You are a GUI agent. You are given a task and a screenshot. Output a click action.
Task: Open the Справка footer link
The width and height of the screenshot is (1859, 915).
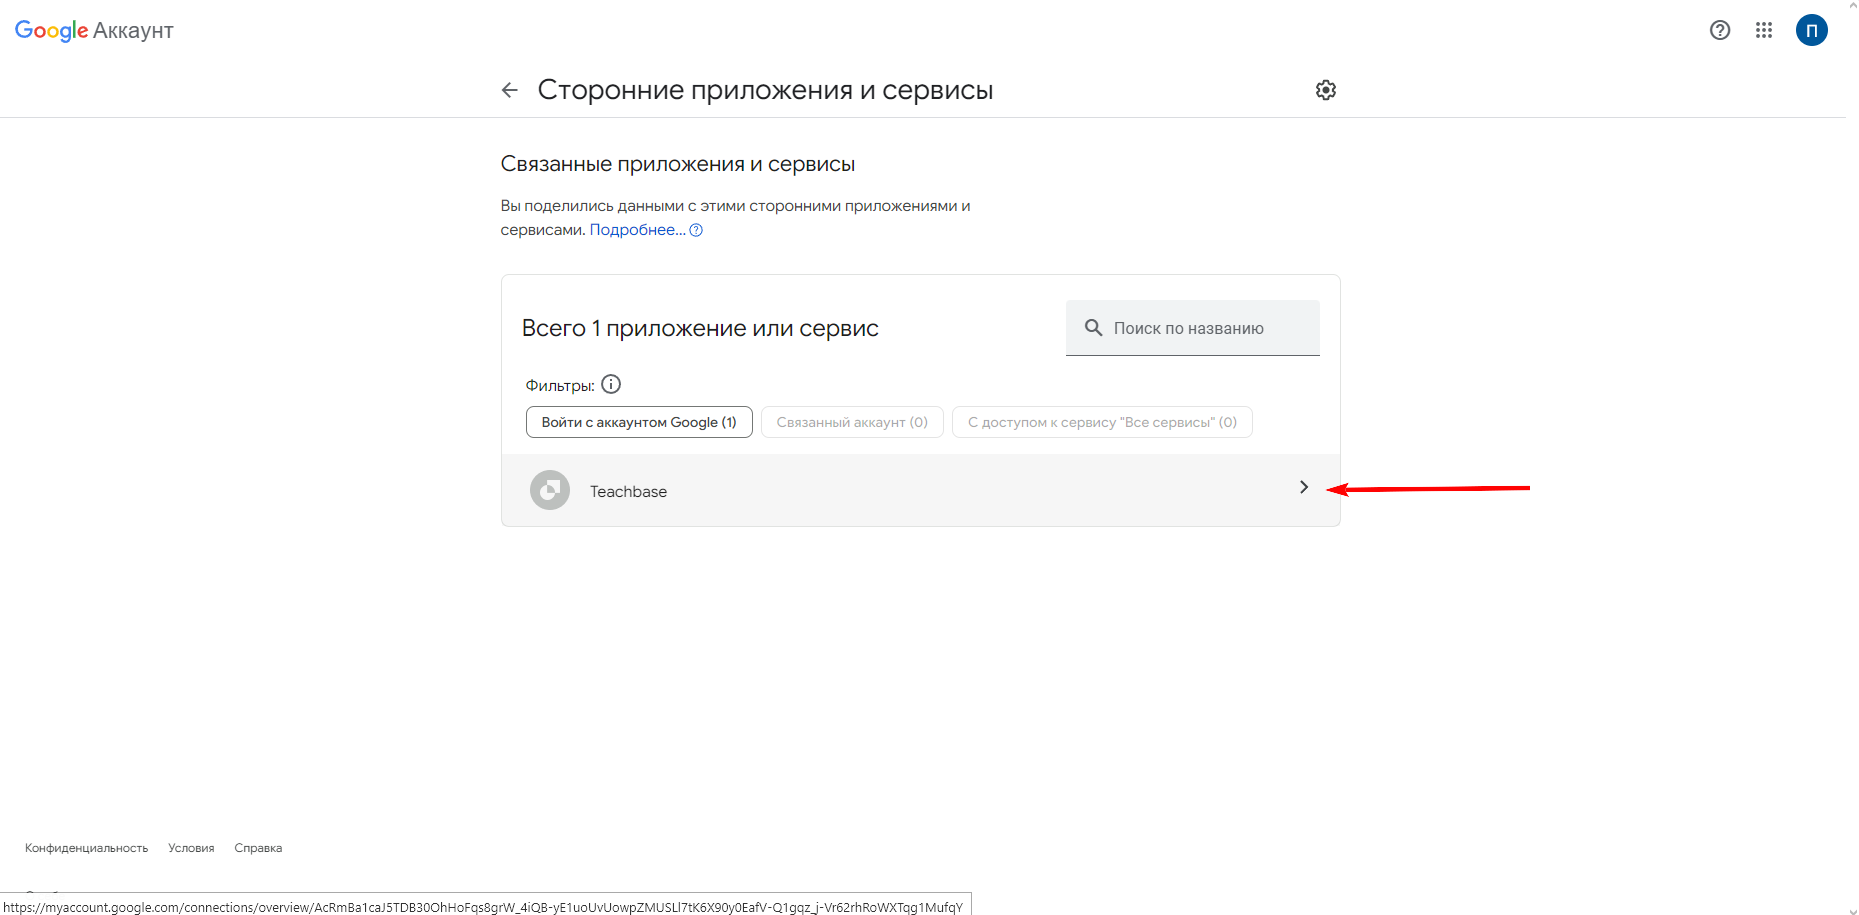258,848
